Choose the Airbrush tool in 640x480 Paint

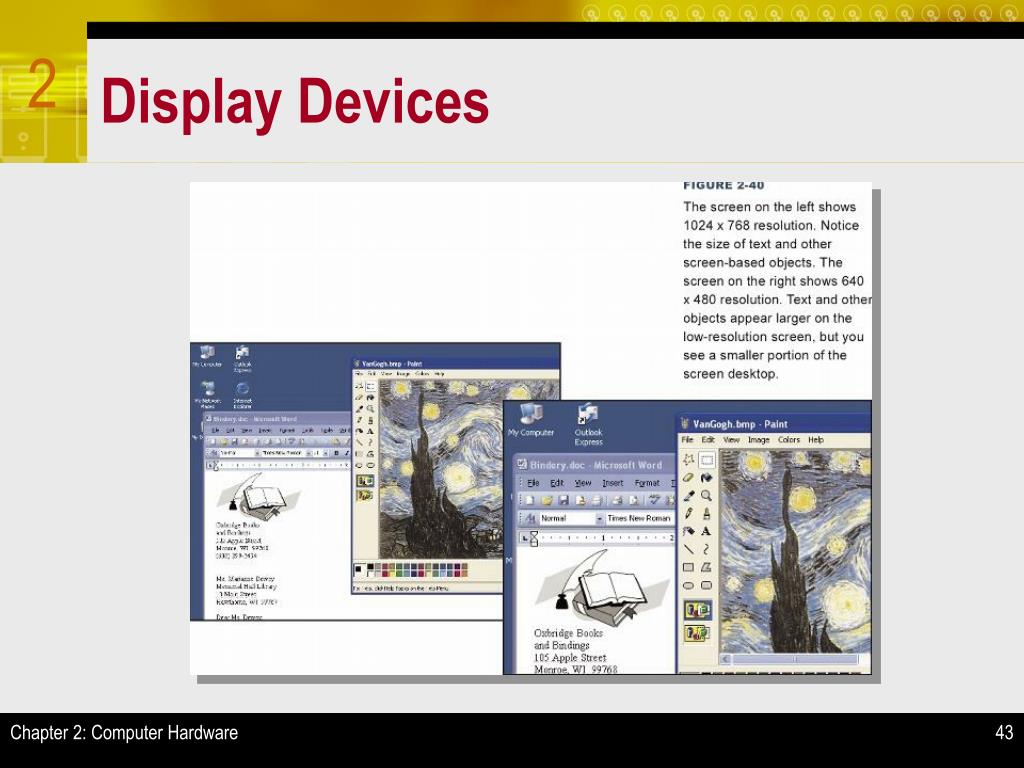click(x=688, y=531)
